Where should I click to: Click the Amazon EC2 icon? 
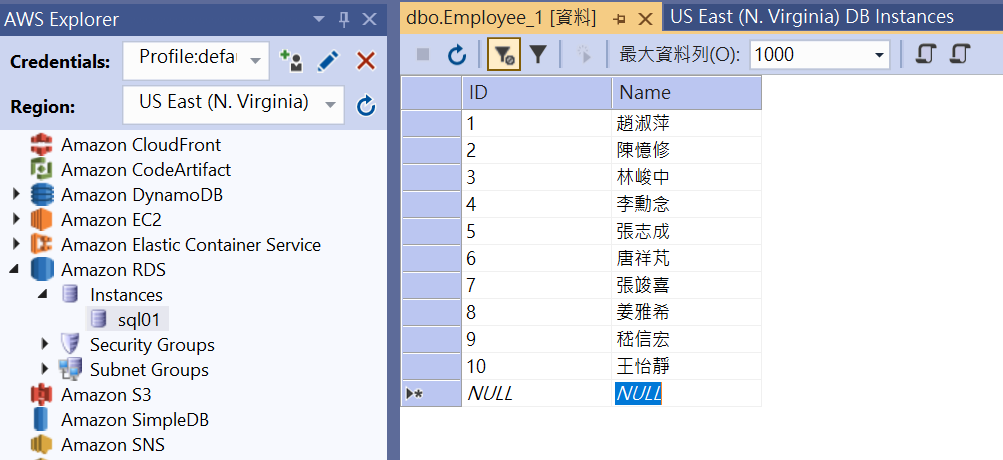tap(42, 219)
